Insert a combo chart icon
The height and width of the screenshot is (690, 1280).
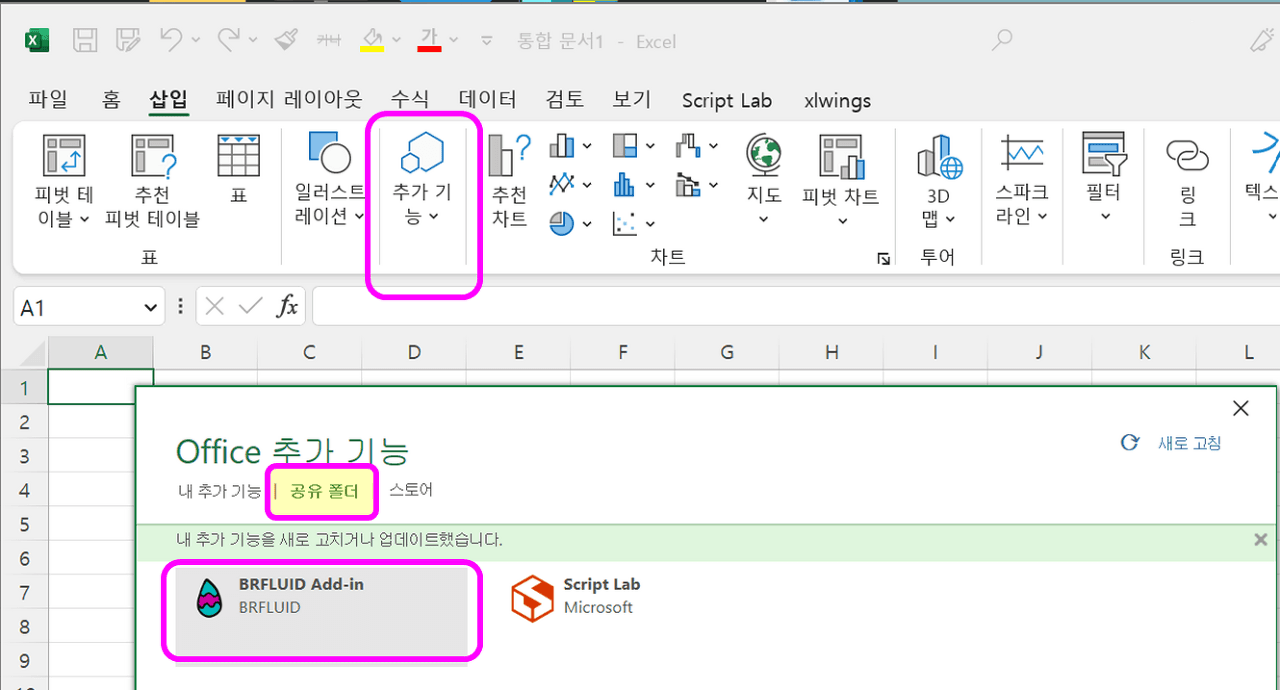[688, 184]
